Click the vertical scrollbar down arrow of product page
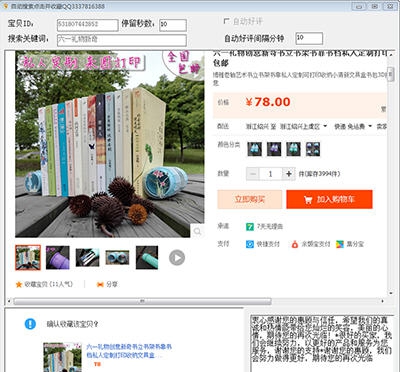Screen dimensions: 400x372 coord(391,293)
